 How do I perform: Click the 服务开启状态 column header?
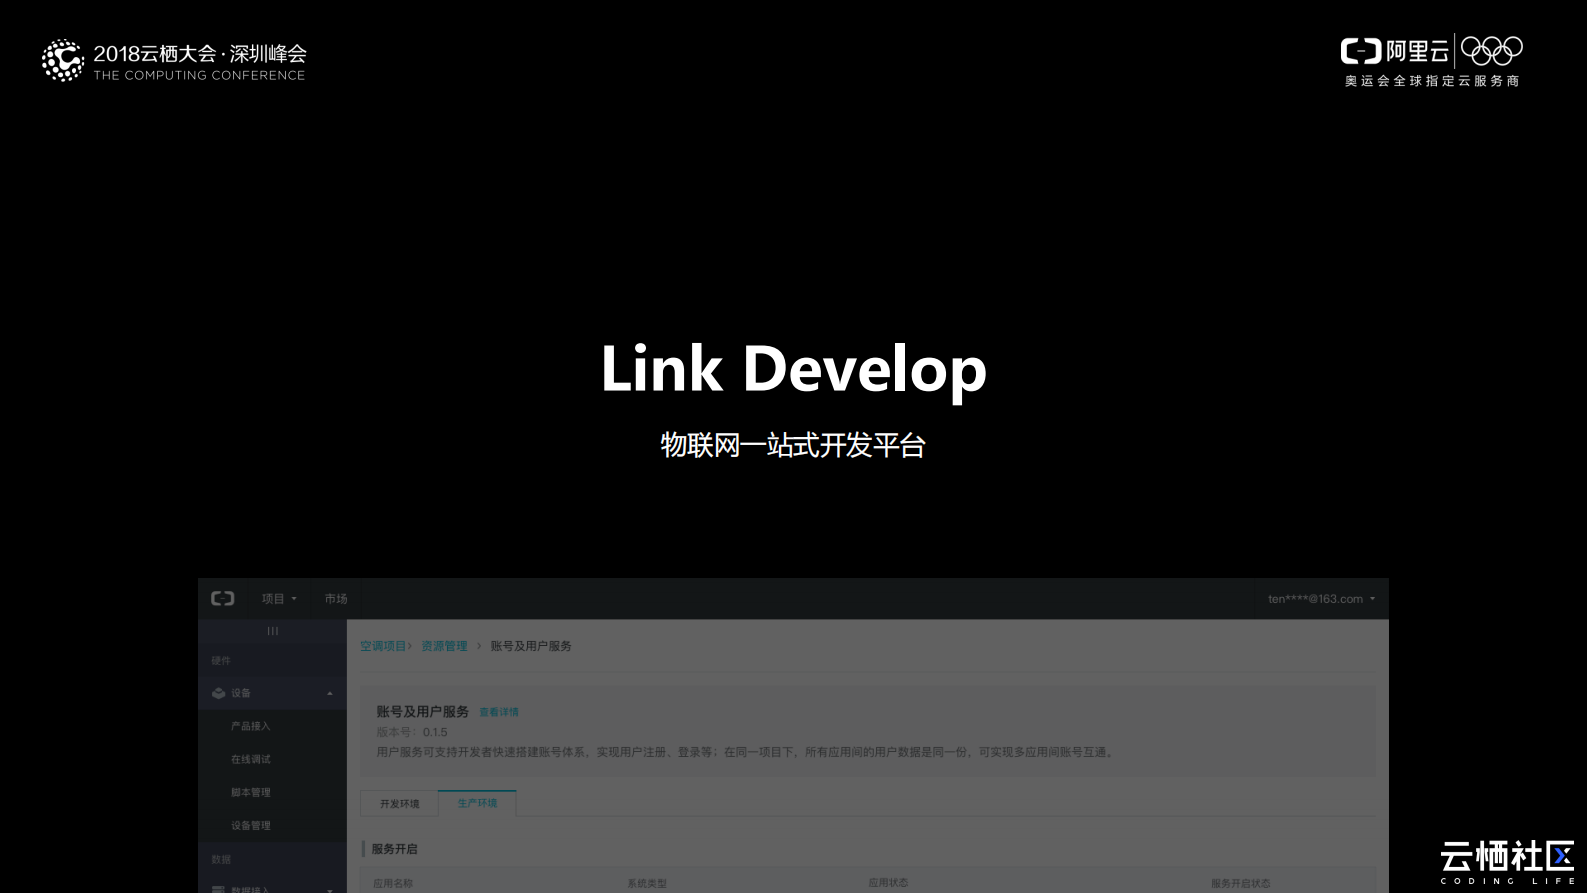coord(1240,884)
